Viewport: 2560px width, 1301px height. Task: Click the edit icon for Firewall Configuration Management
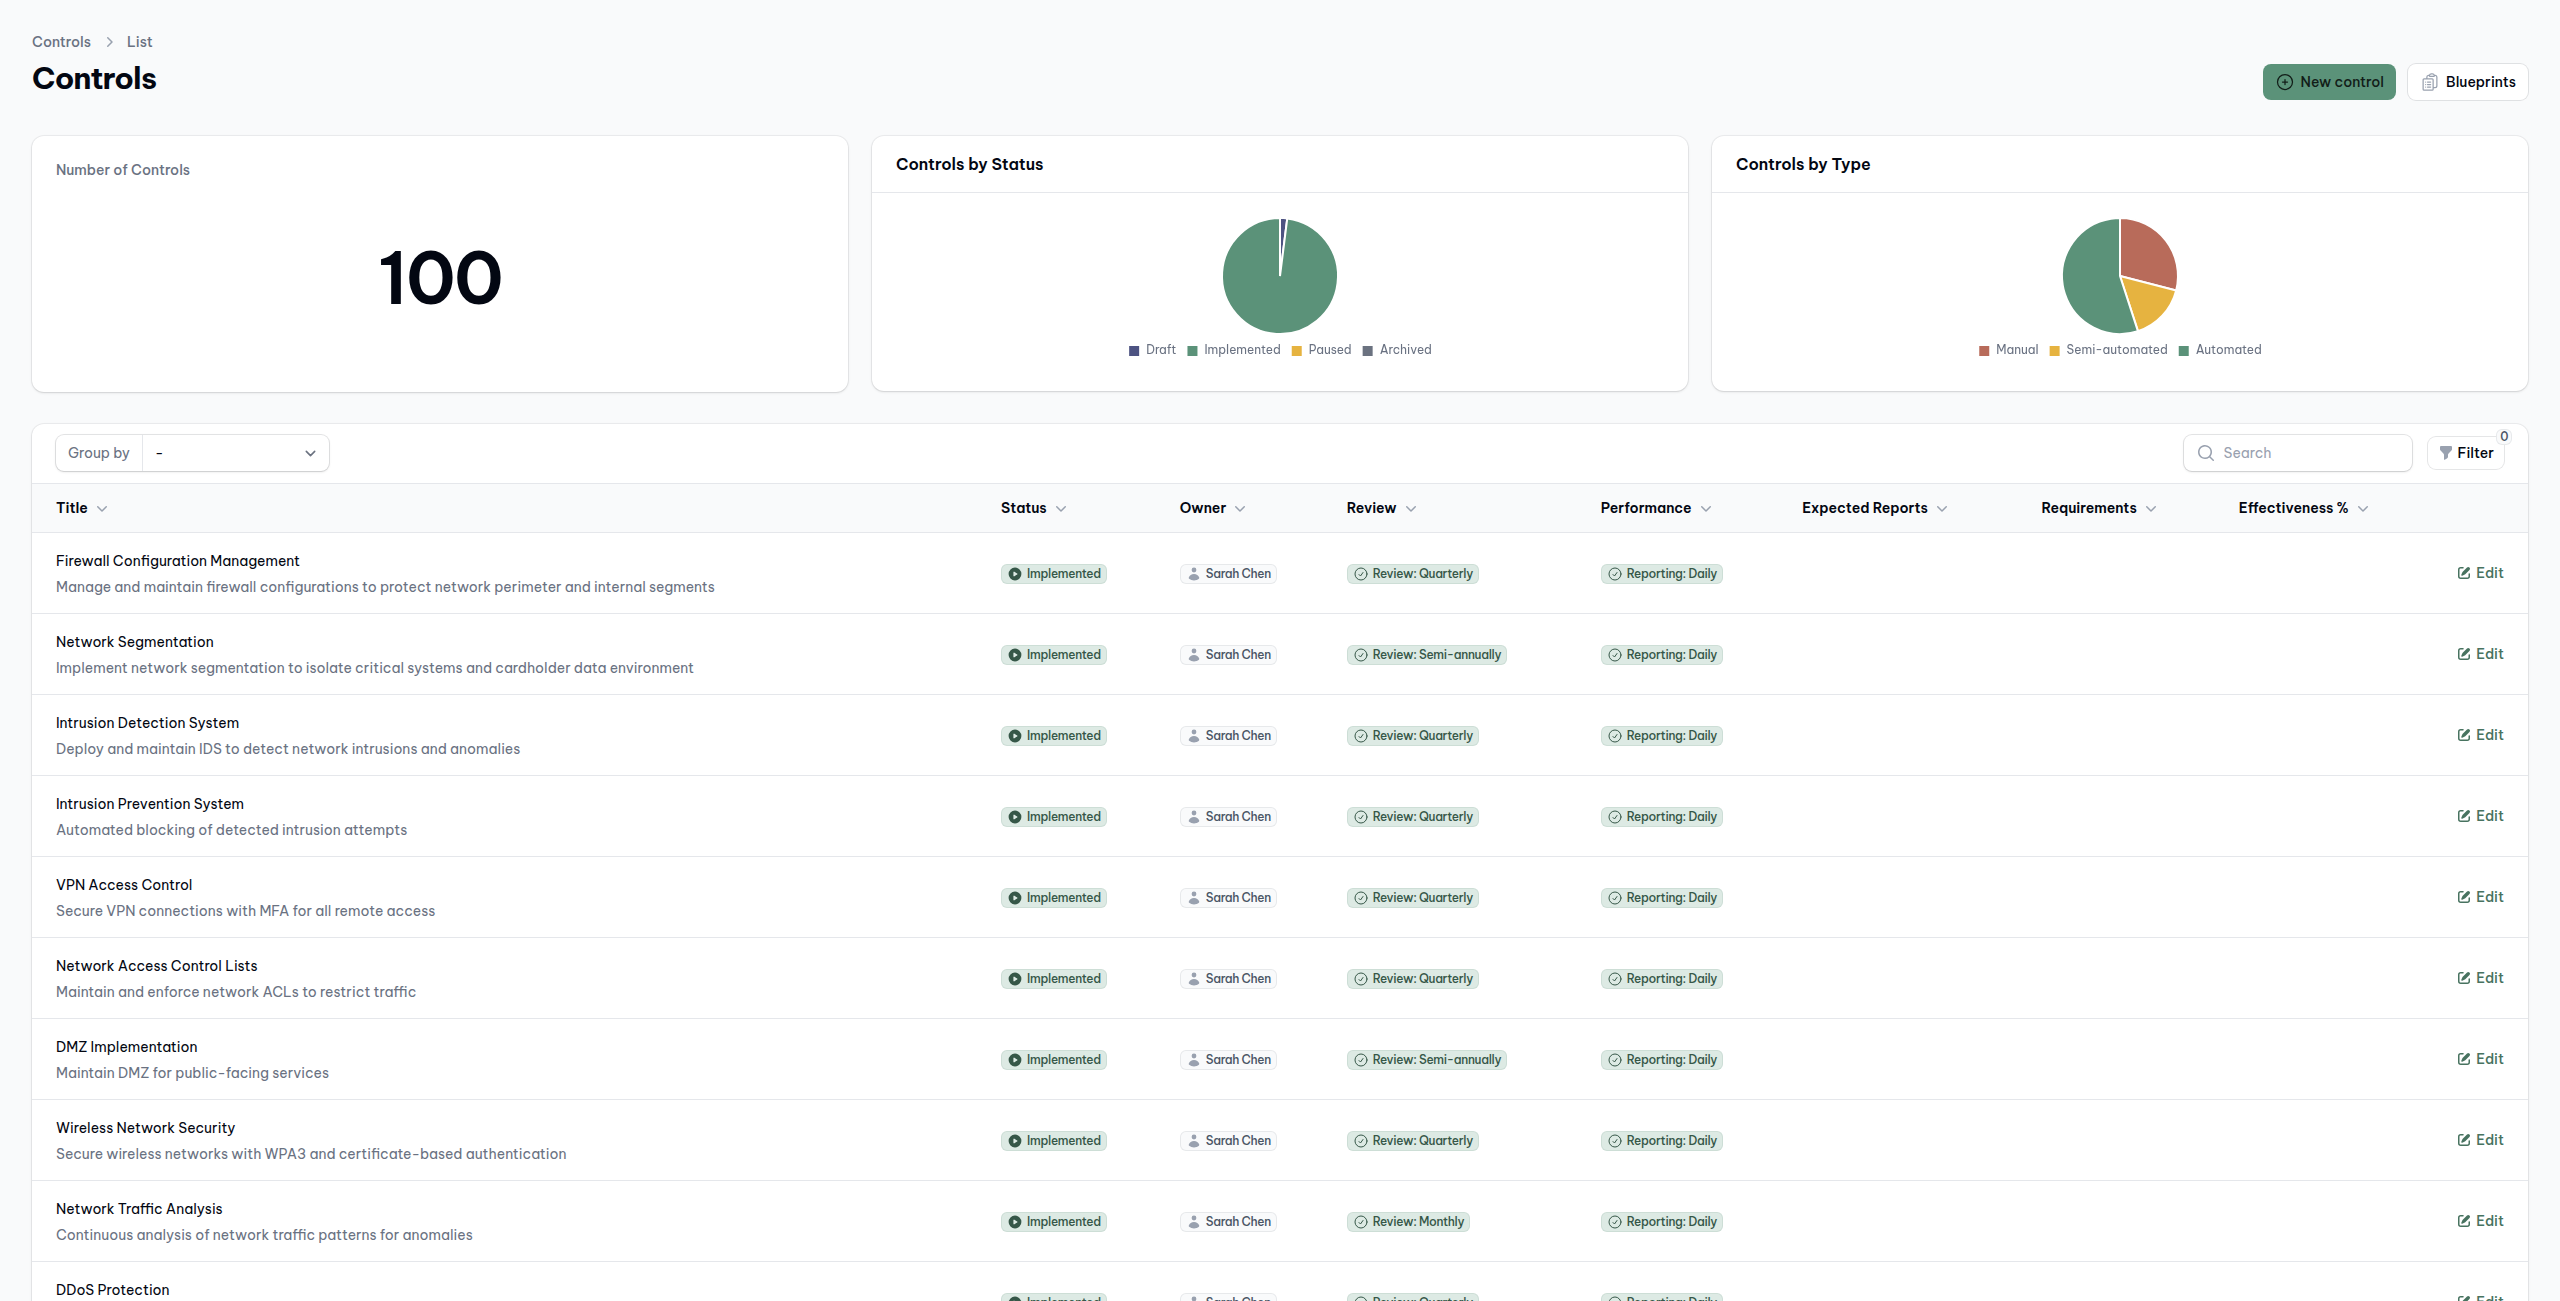click(x=2464, y=573)
